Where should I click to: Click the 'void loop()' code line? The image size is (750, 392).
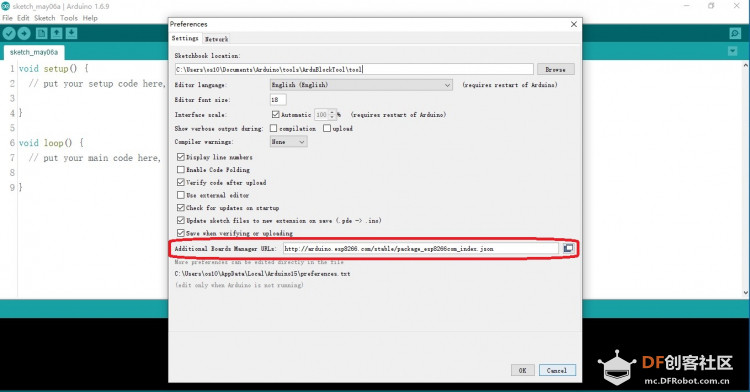(51, 142)
